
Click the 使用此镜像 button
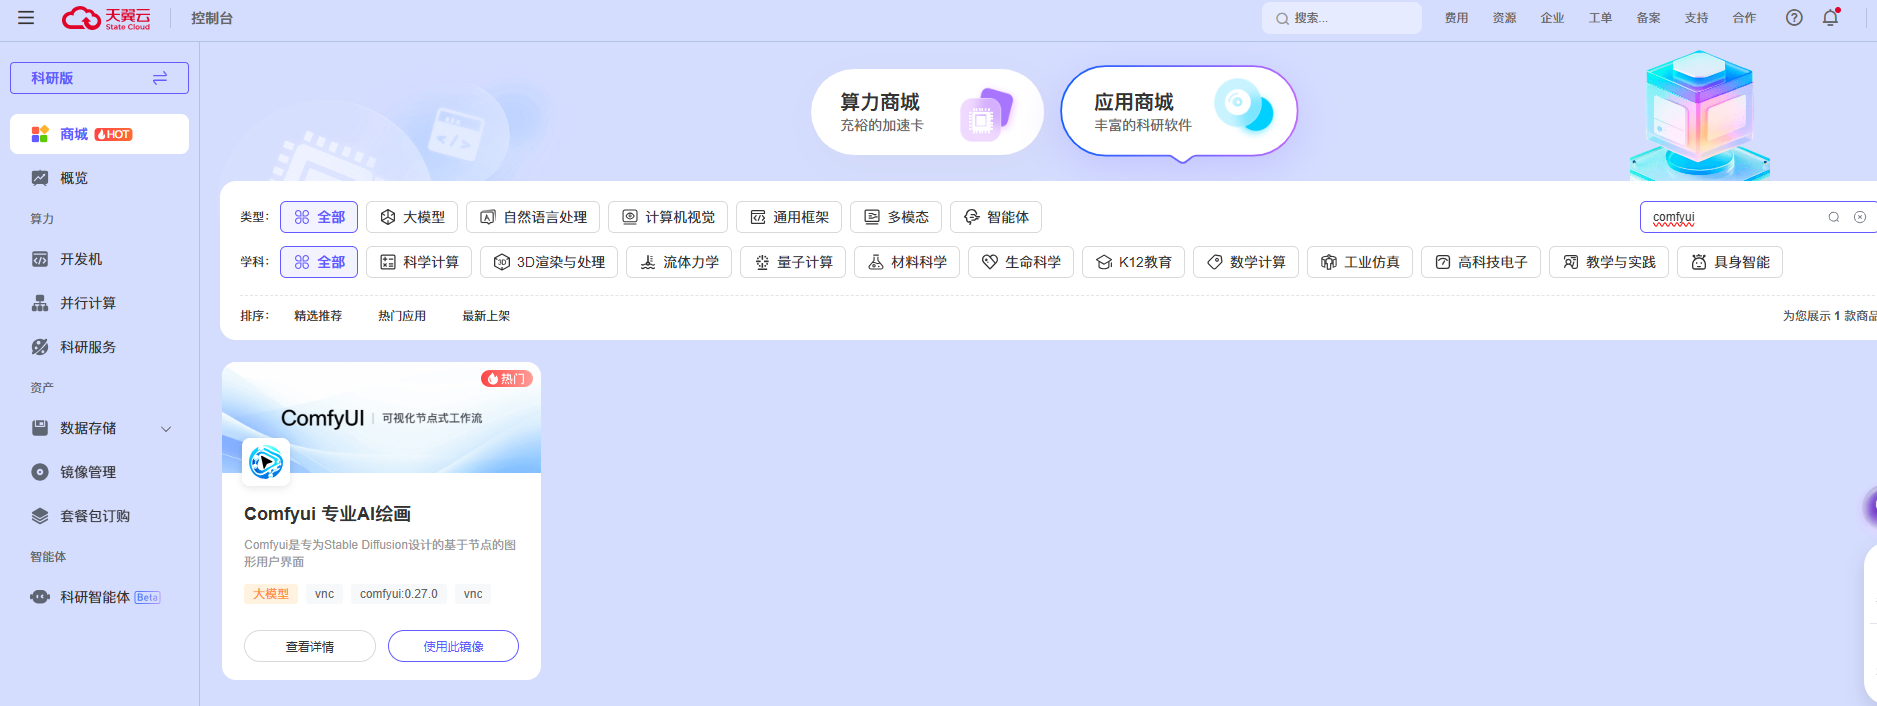click(453, 646)
